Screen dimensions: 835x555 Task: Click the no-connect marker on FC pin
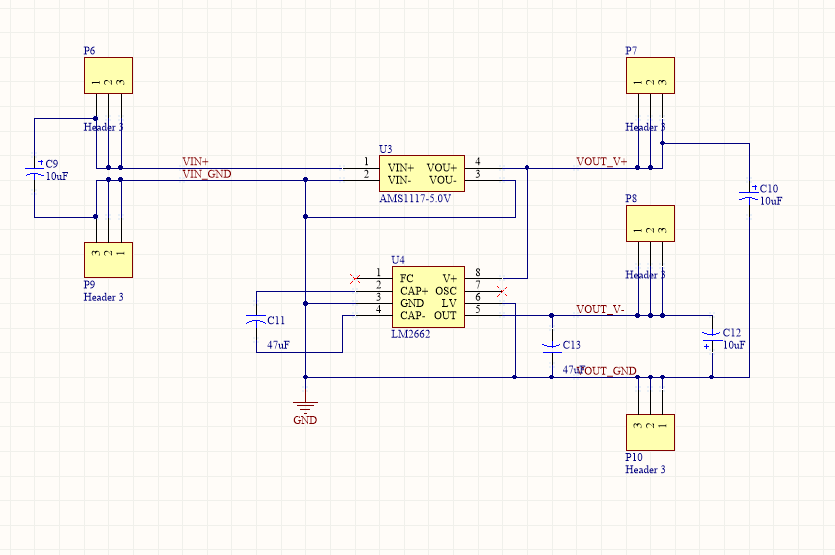[x=355, y=279]
